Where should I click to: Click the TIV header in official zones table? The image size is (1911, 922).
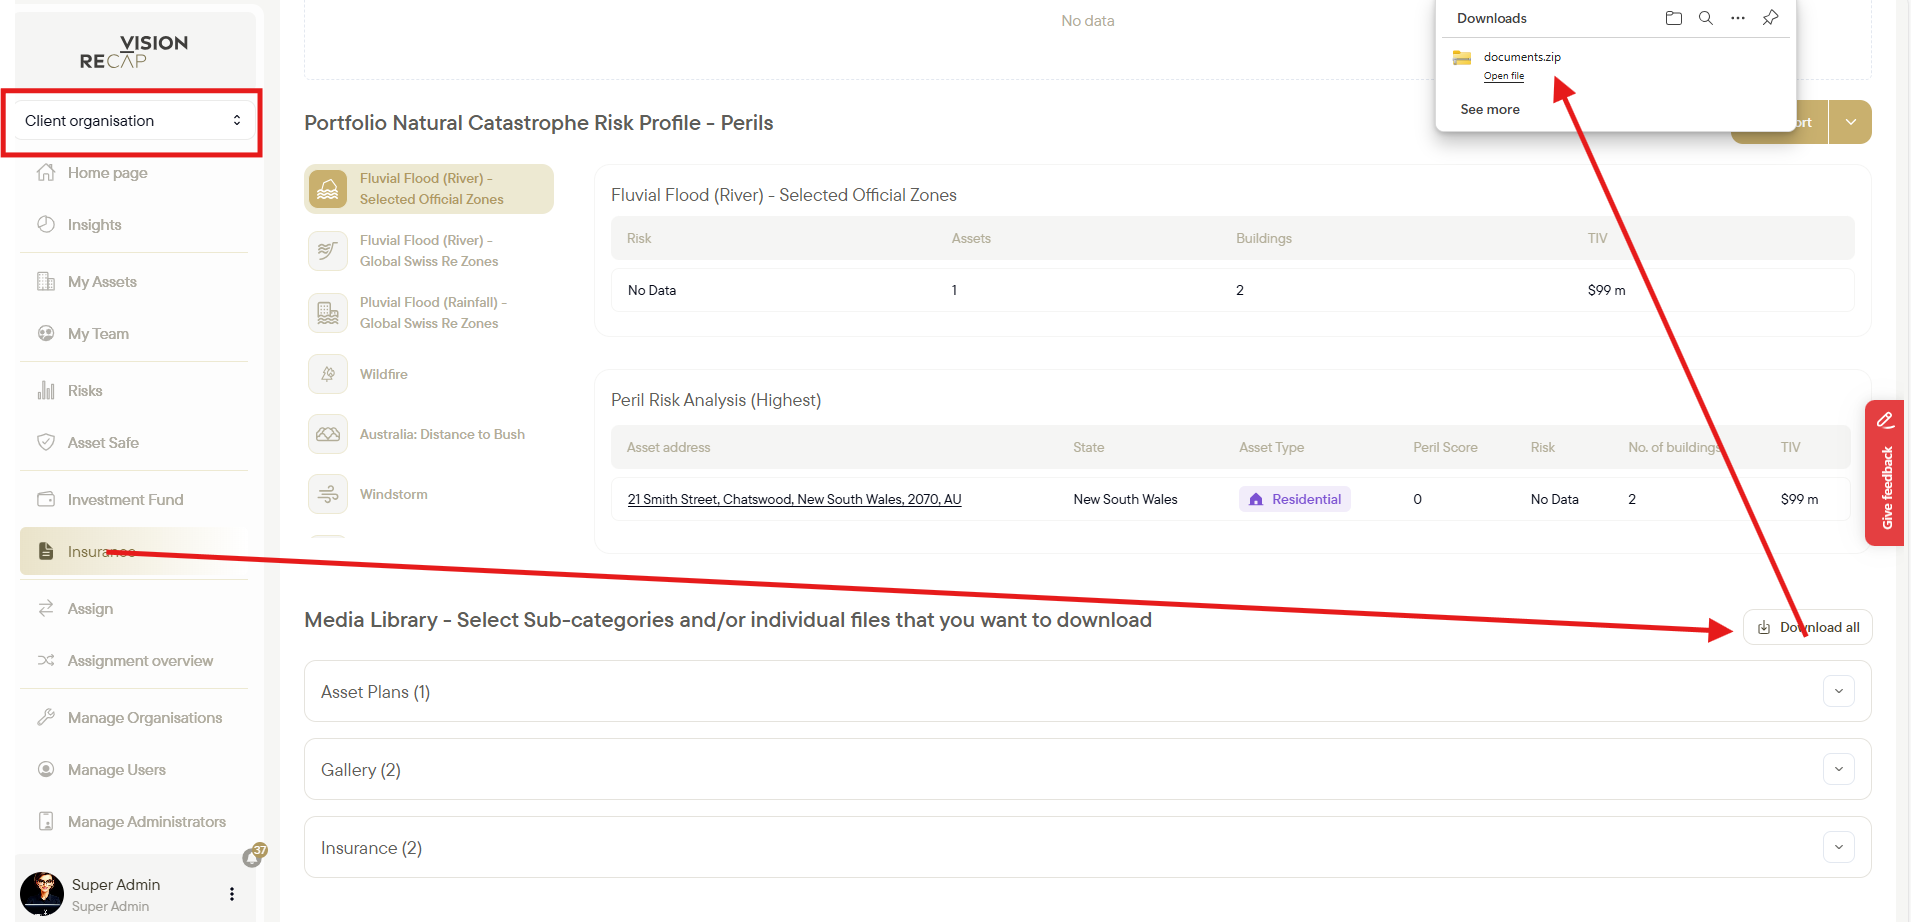click(1597, 238)
